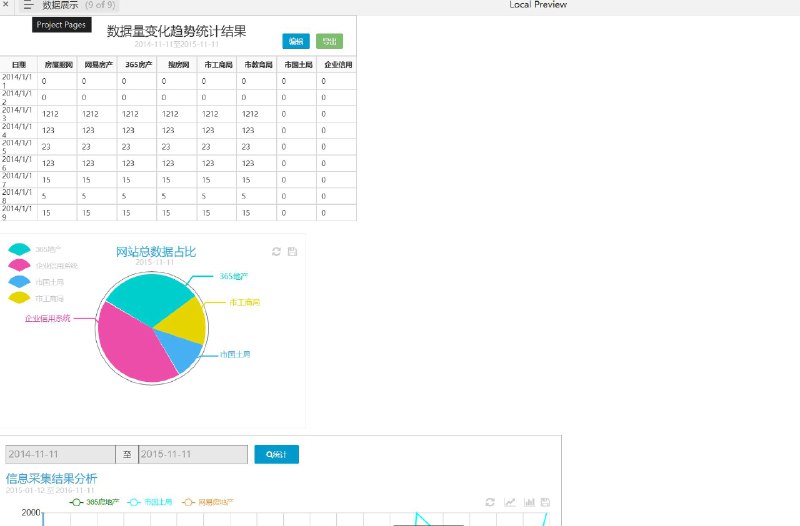This screenshot has height=526, width=800.
Task: Click the Local Preview title text
Action: pos(538,5)
